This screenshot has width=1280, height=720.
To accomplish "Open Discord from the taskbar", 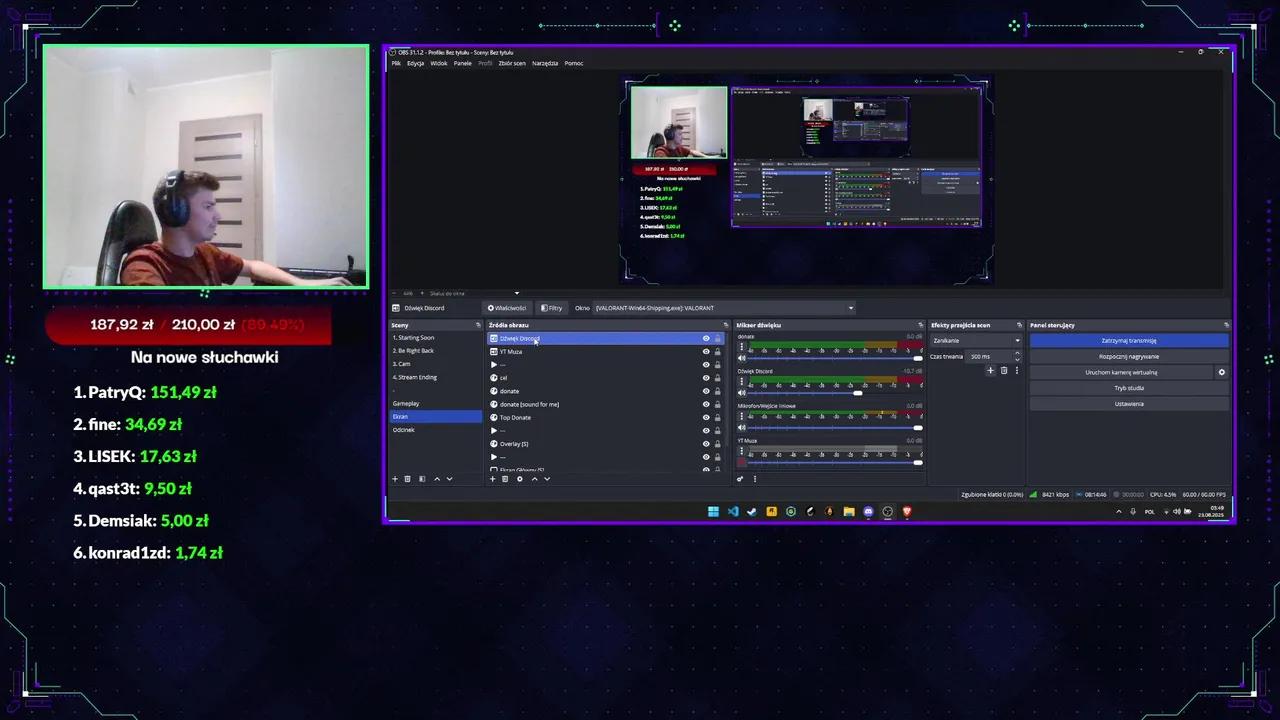I will click(x=868, y=512).
